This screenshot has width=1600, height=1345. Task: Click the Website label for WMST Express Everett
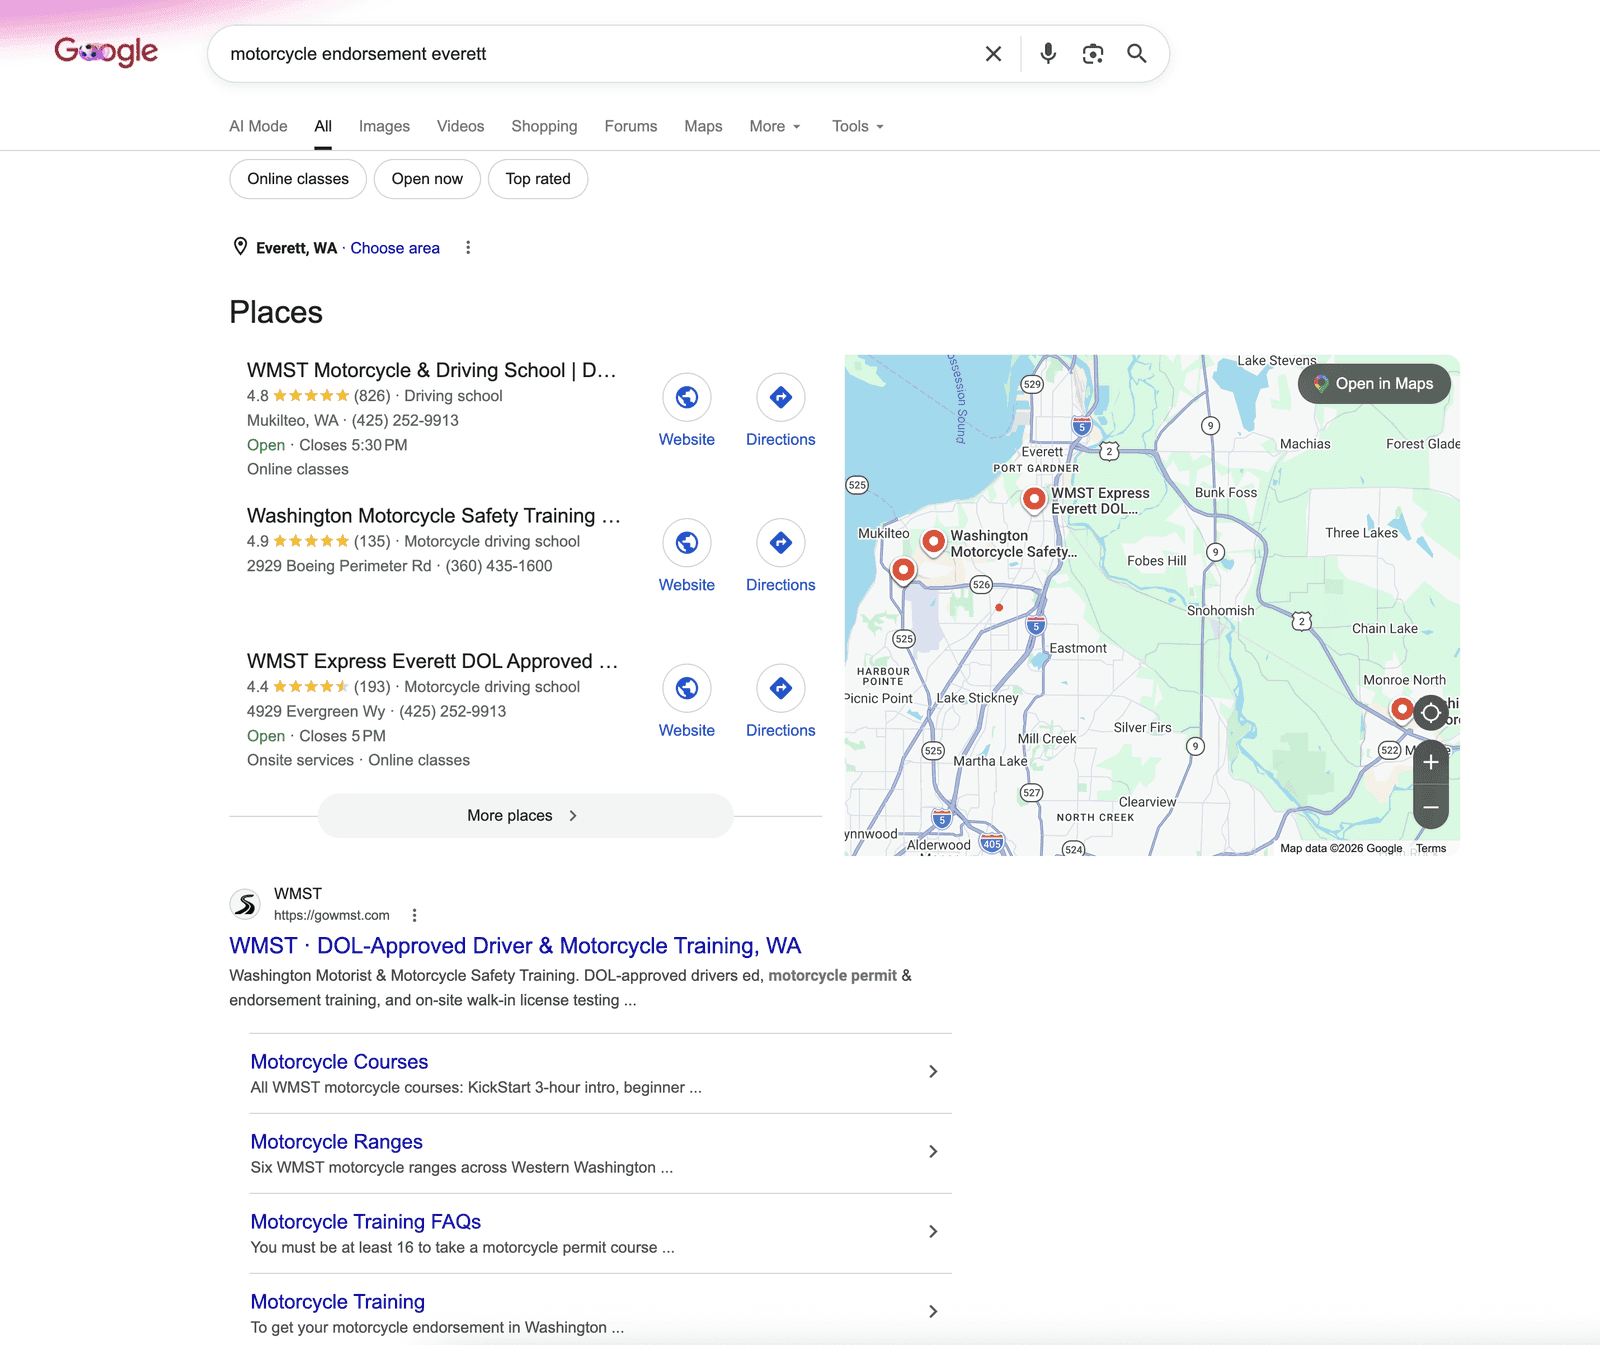coord(687,731)
